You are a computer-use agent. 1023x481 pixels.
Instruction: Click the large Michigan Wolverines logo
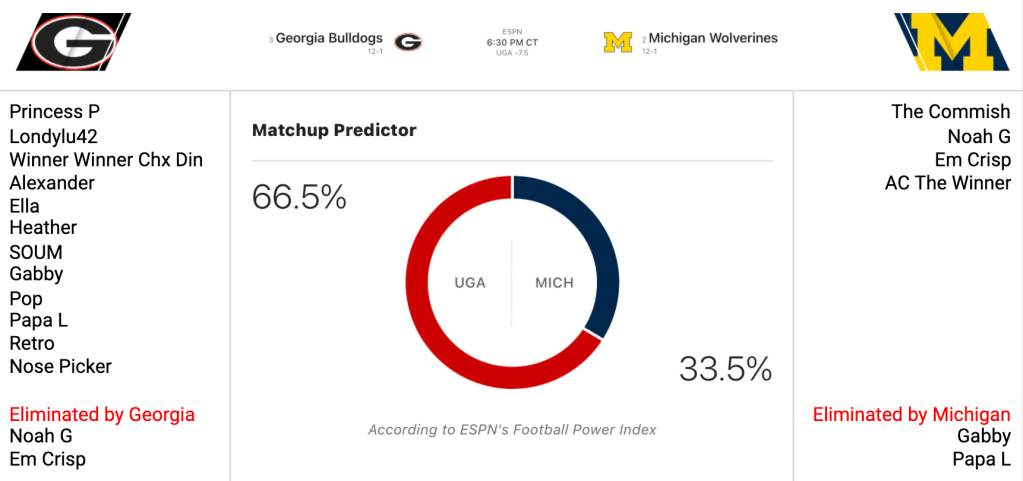coord(953,42)
